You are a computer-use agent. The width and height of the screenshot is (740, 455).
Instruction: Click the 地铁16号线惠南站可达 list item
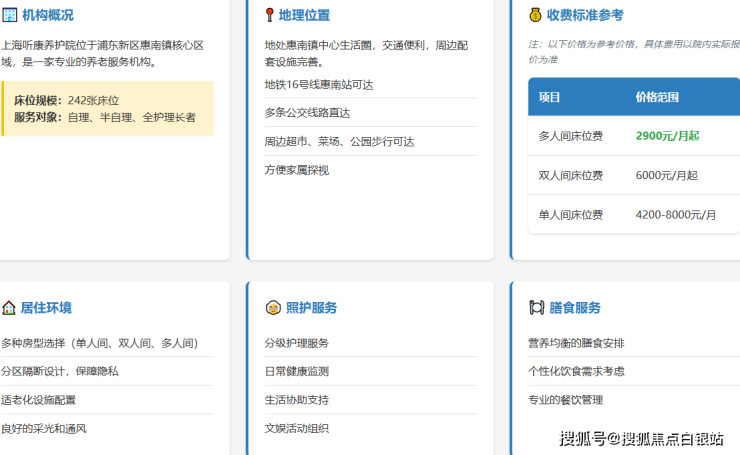[319, 85]
